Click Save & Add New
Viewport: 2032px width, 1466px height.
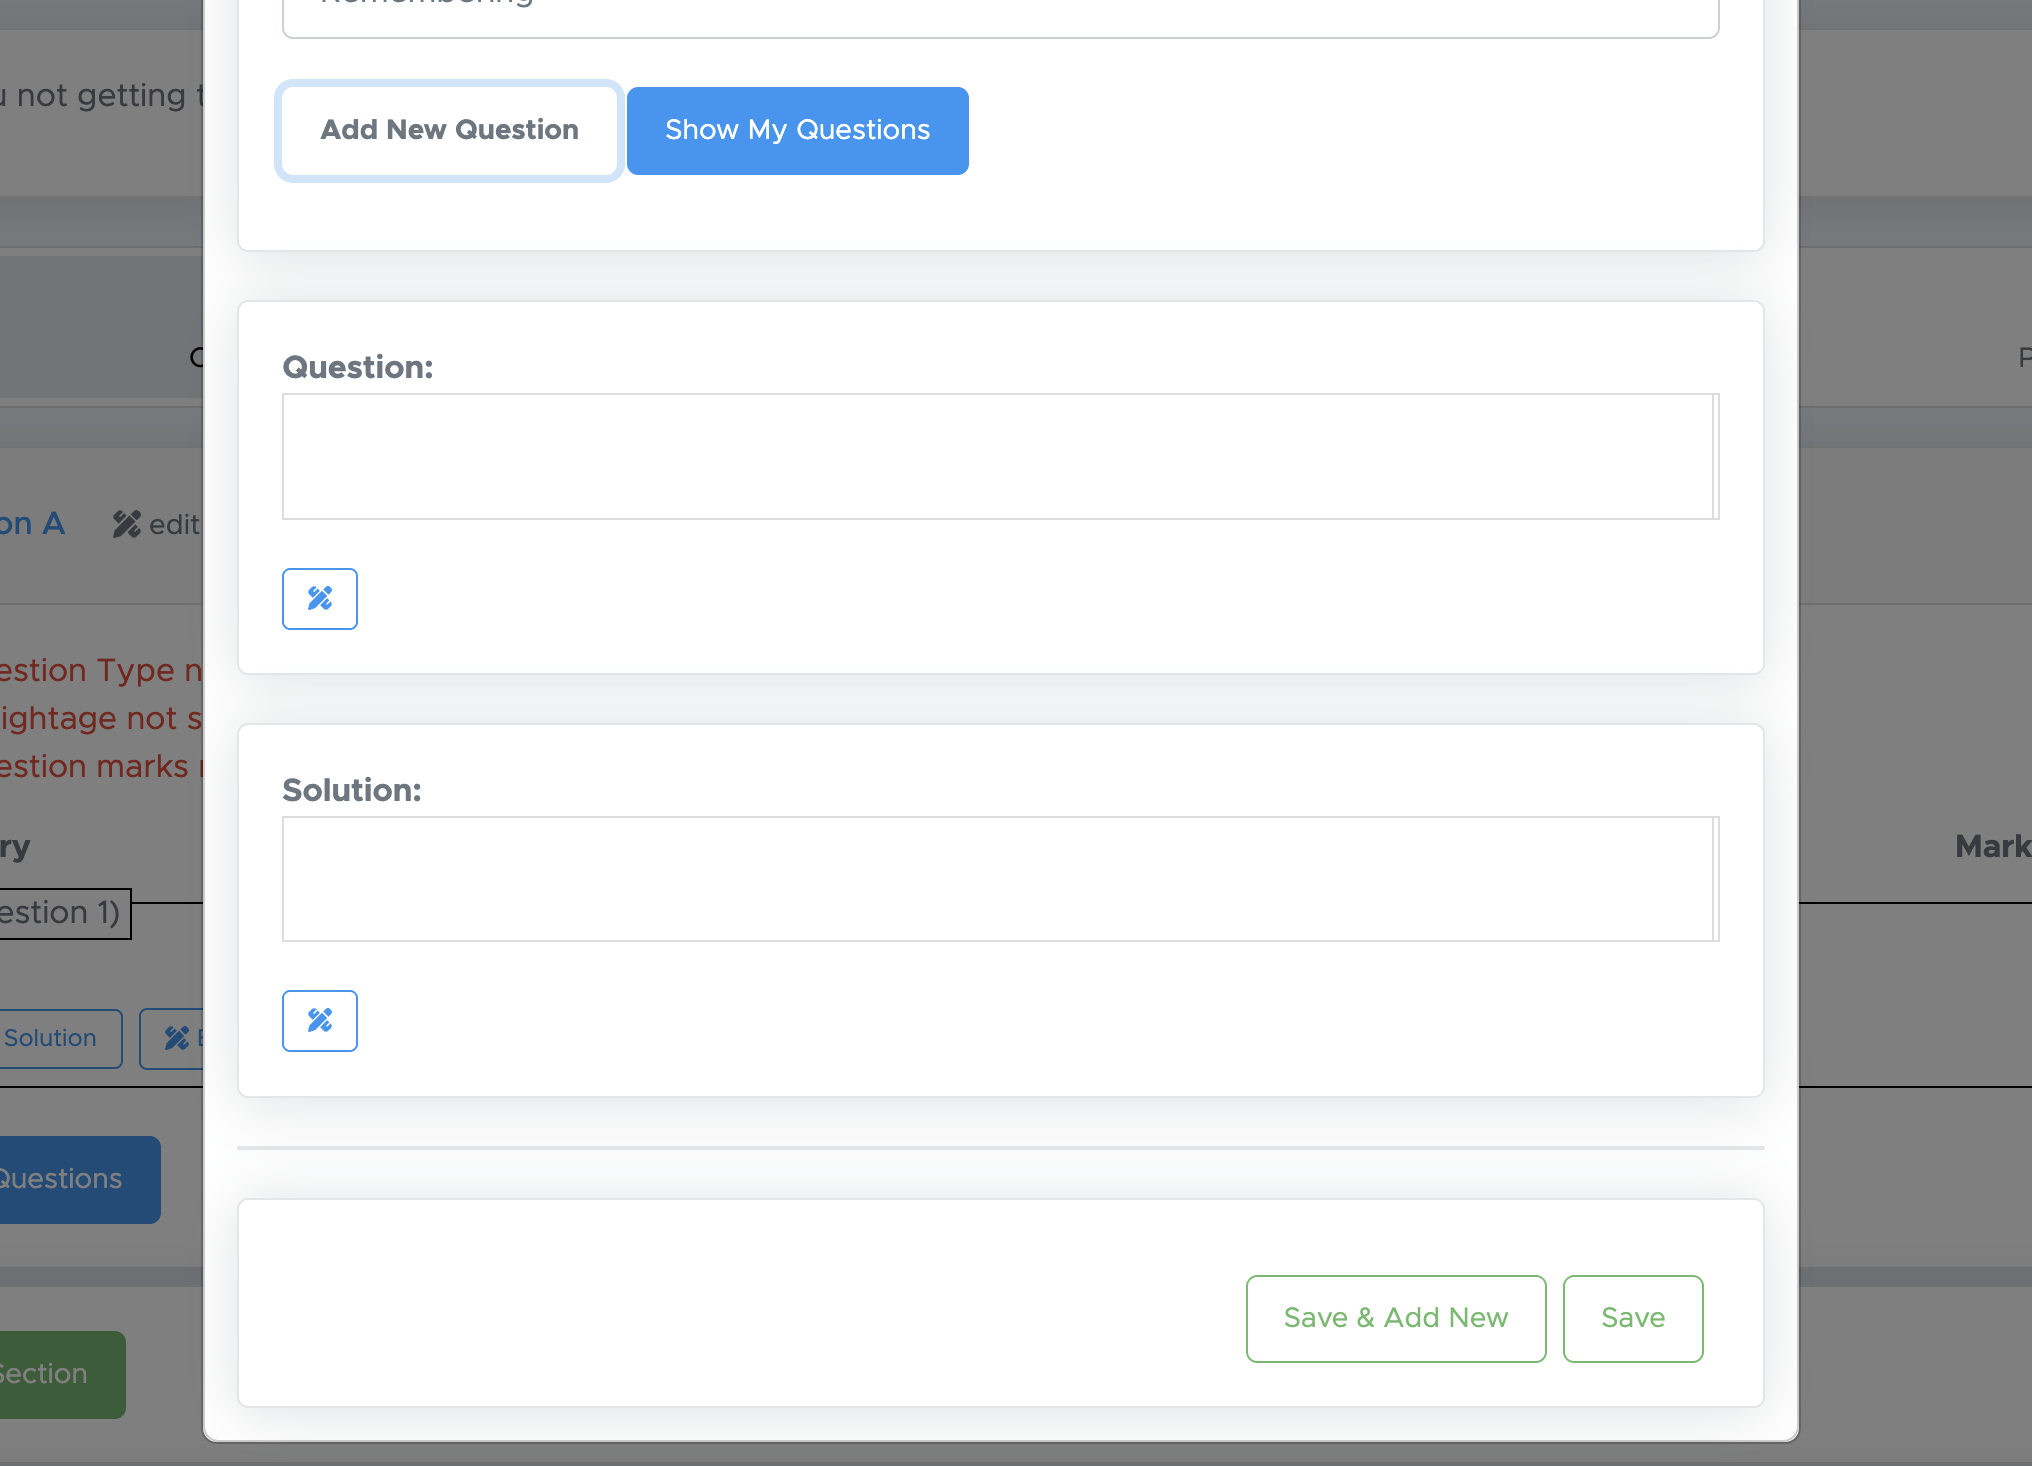1395,1318
